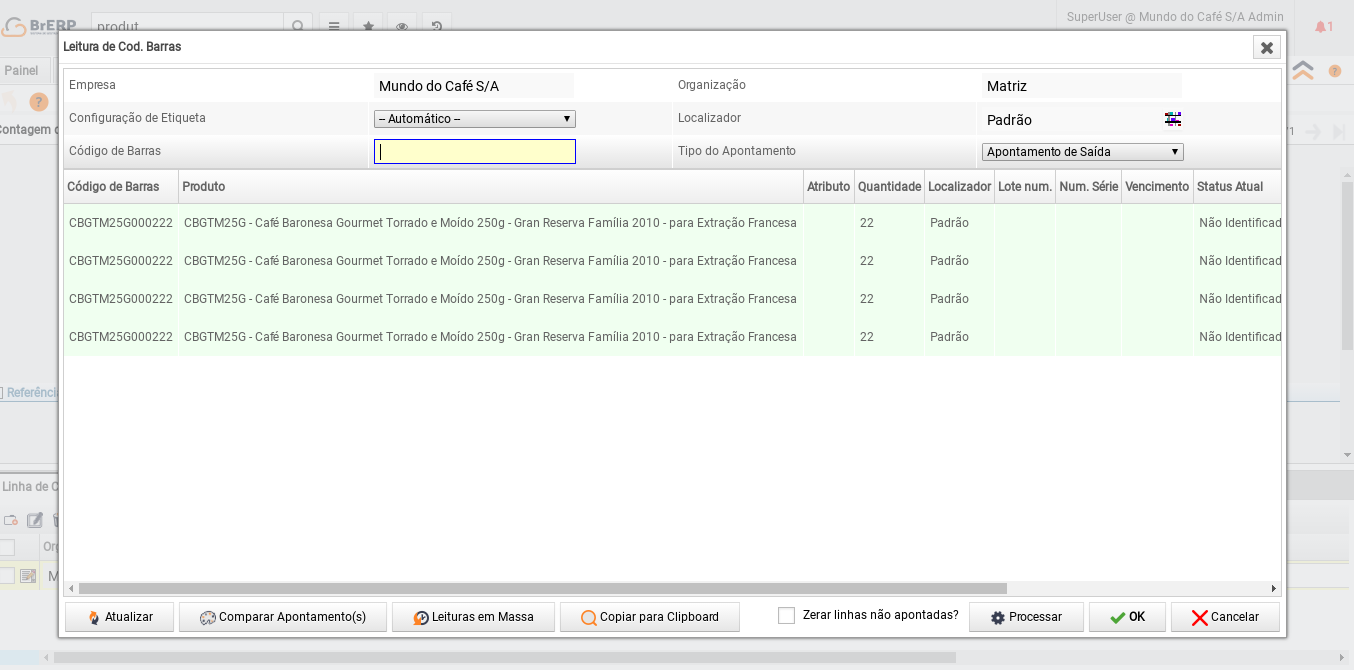Open Comparar Apontamento(s)
This screenshot has height=670, width=1354.
[x=283, y=617]
